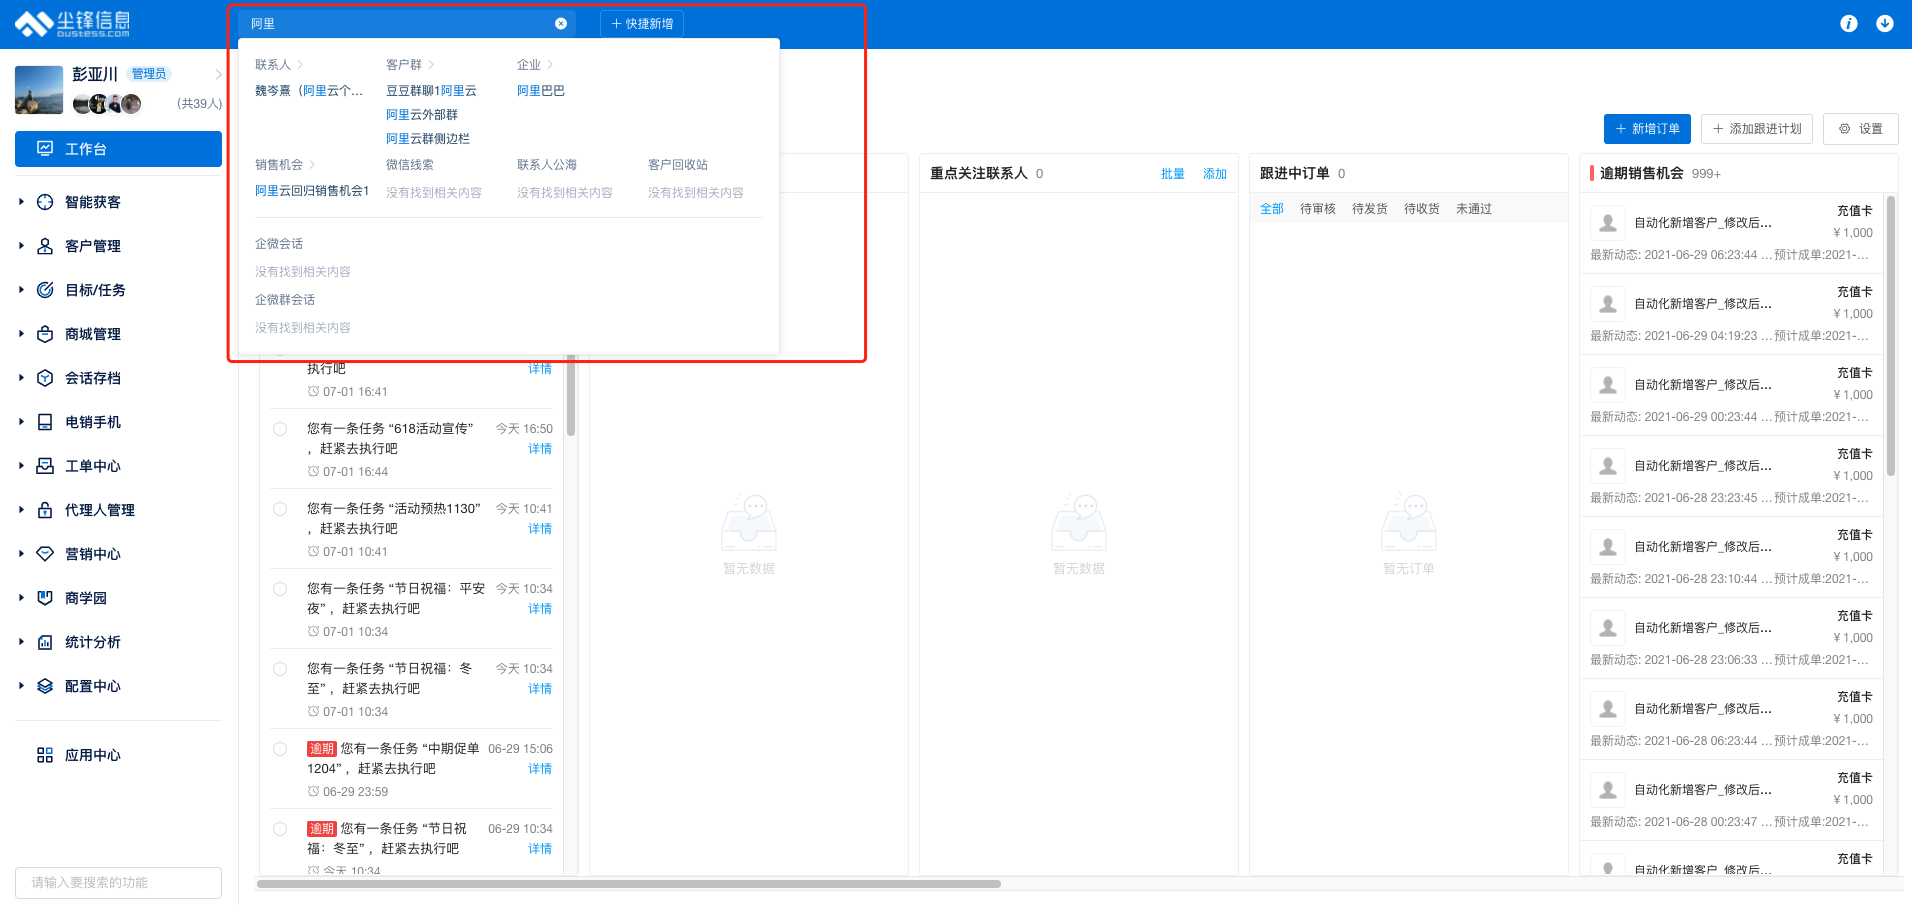Viewport: 1912px width, 905px height.
Task: Click the 电销手机 phone icon
Action: 45,422
